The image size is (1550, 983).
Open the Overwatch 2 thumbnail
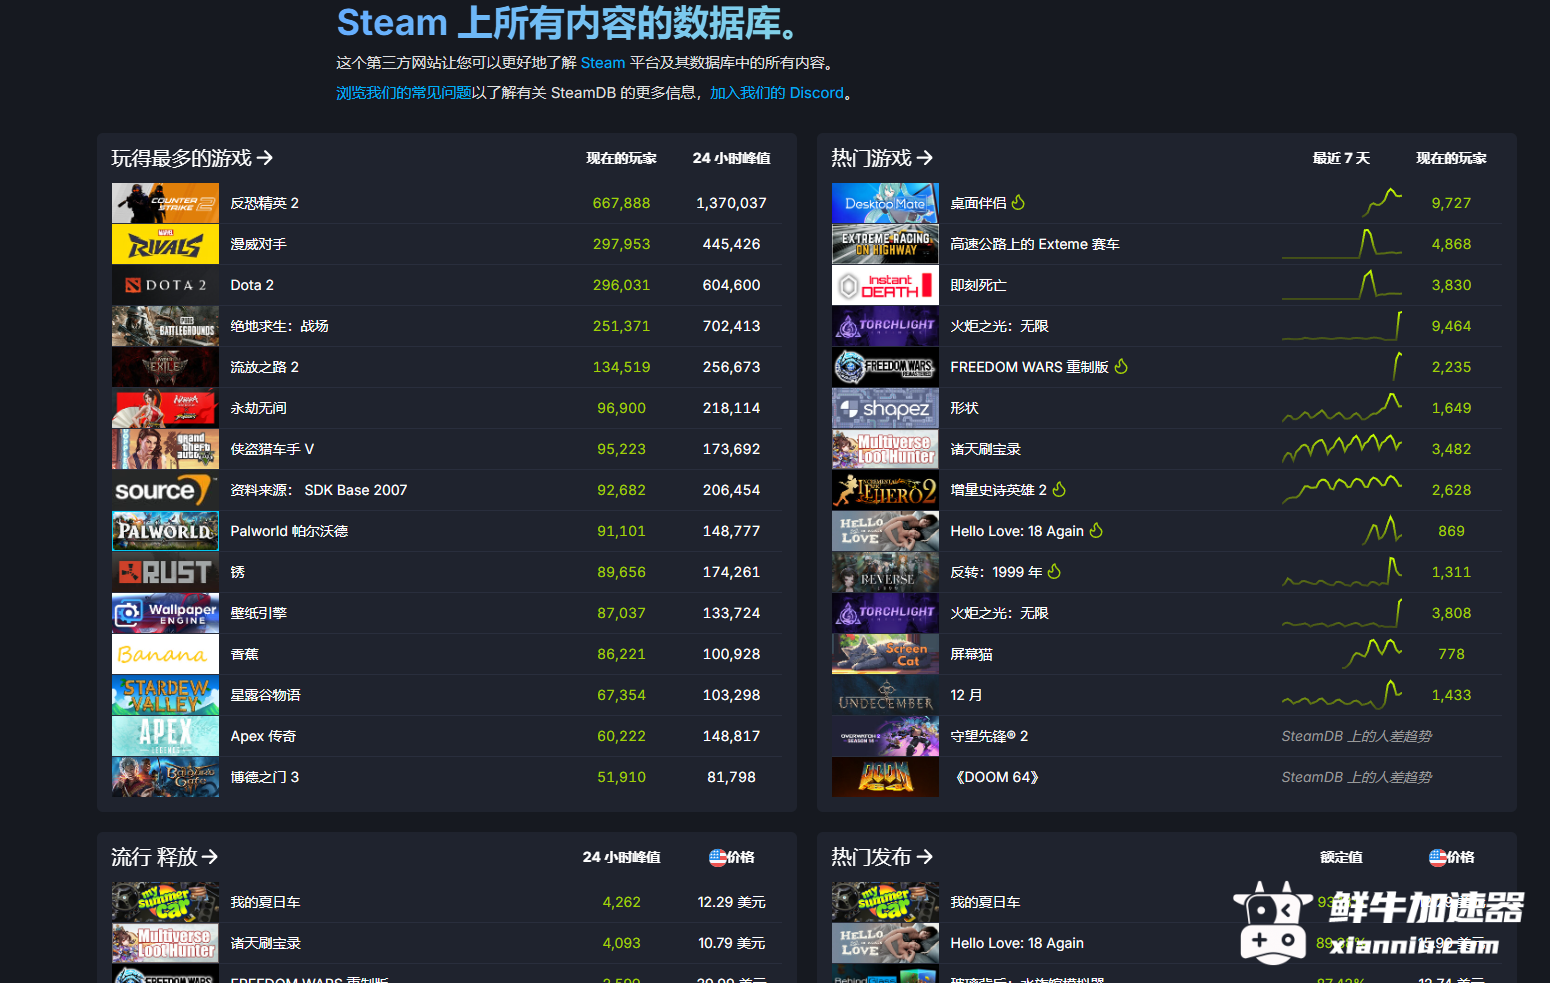tap(885, 736)
